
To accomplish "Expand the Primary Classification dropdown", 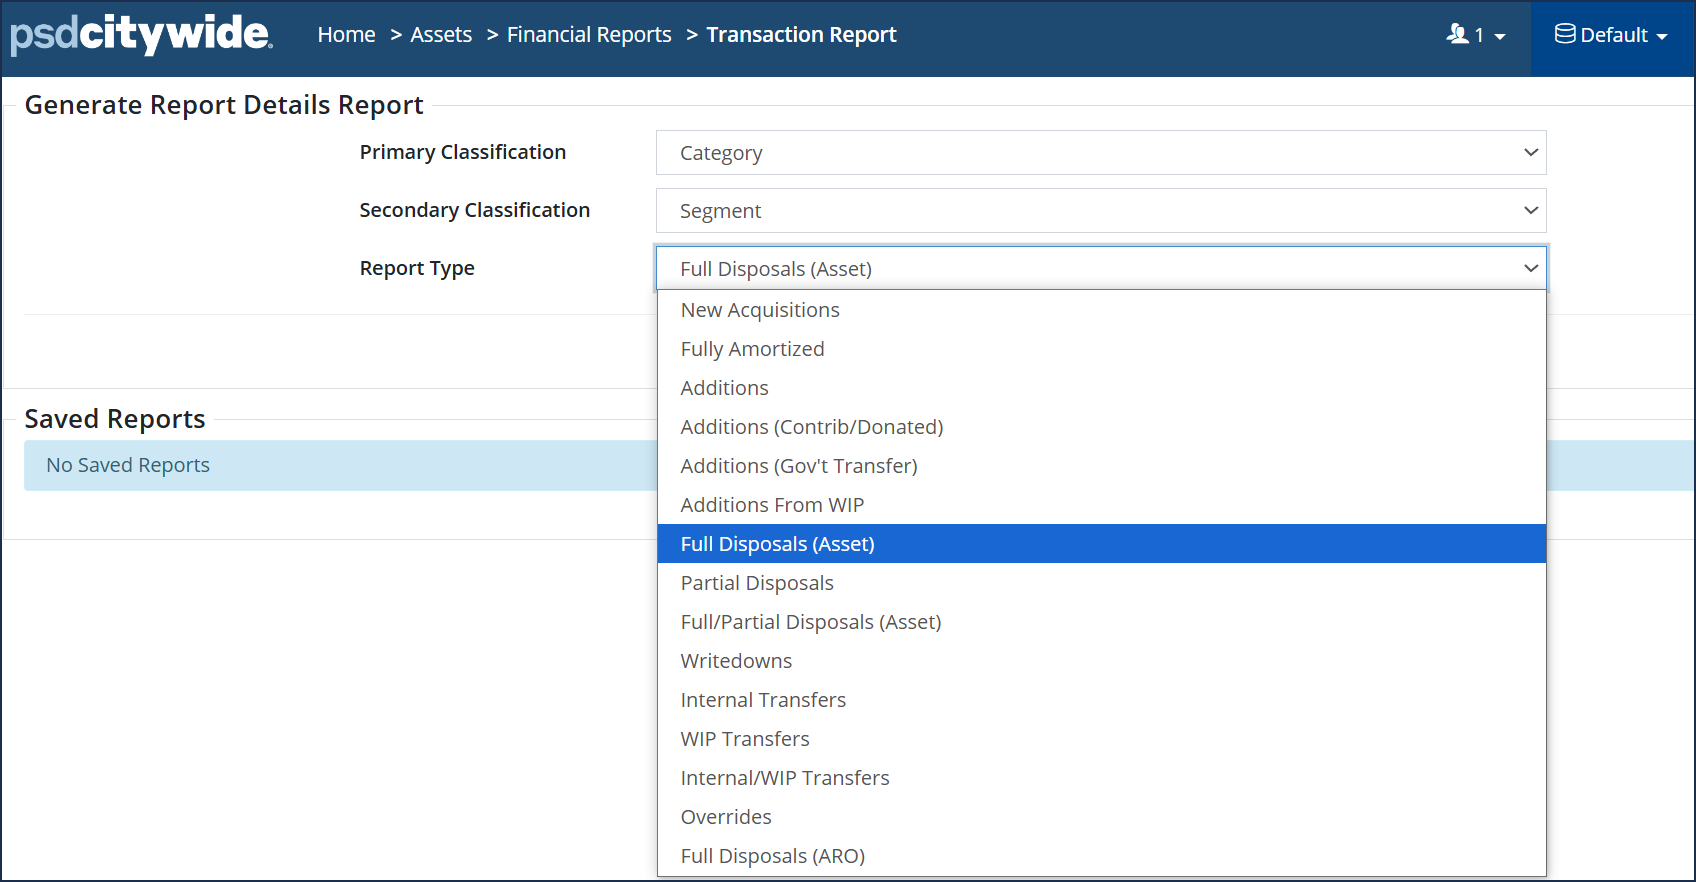I will tap(1100, 153).
